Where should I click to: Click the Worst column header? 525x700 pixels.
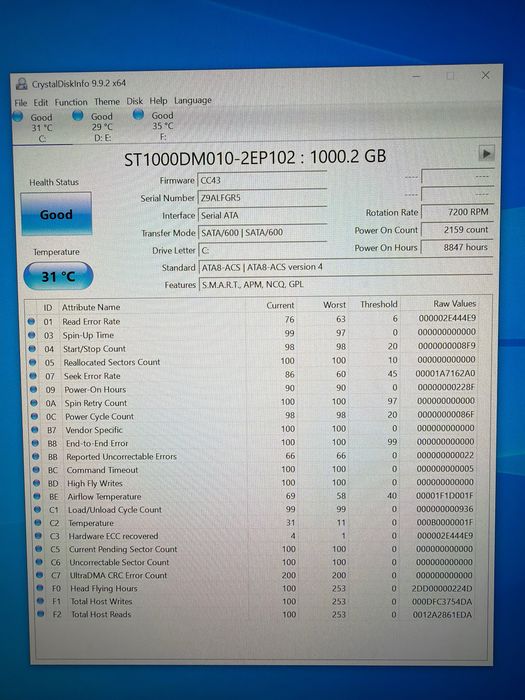click(334, 305)
